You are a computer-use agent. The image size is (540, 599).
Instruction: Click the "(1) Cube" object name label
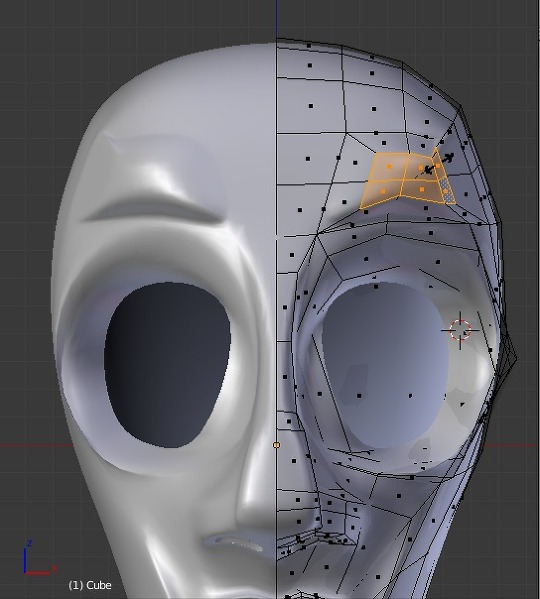point(90,585)
